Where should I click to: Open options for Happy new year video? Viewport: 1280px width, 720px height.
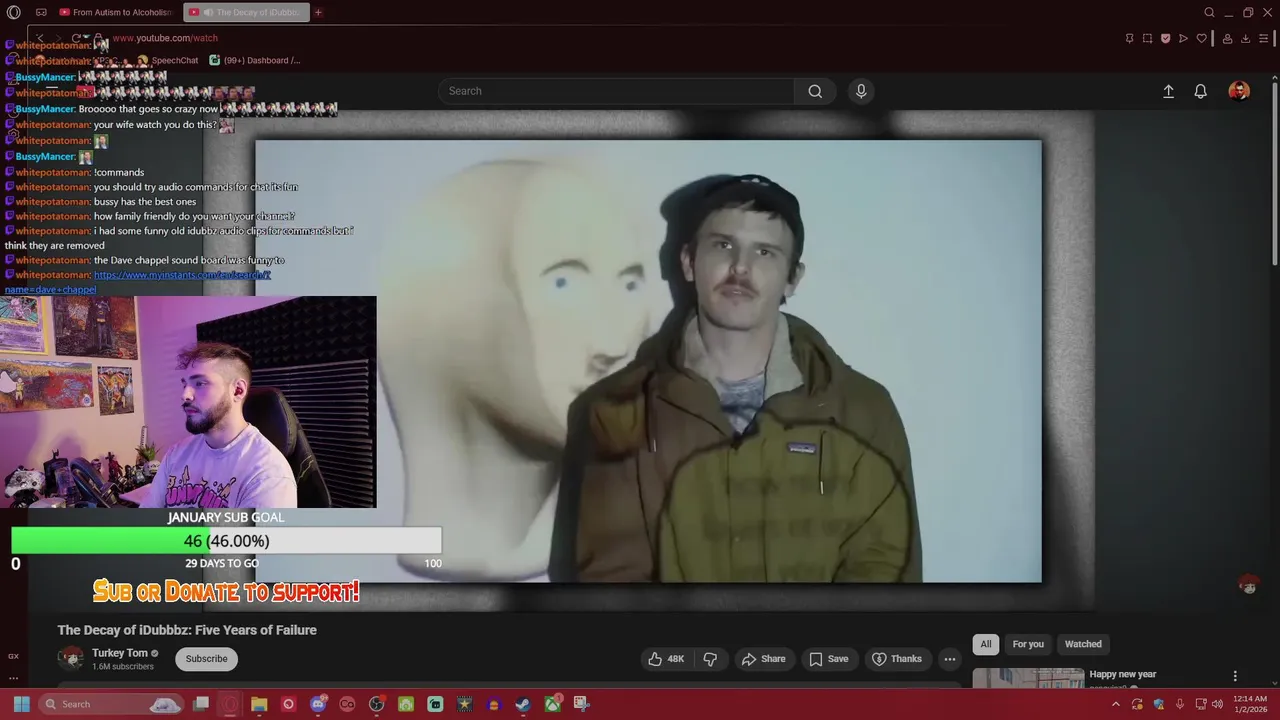pyautogui.click(x=1235, y=676)
